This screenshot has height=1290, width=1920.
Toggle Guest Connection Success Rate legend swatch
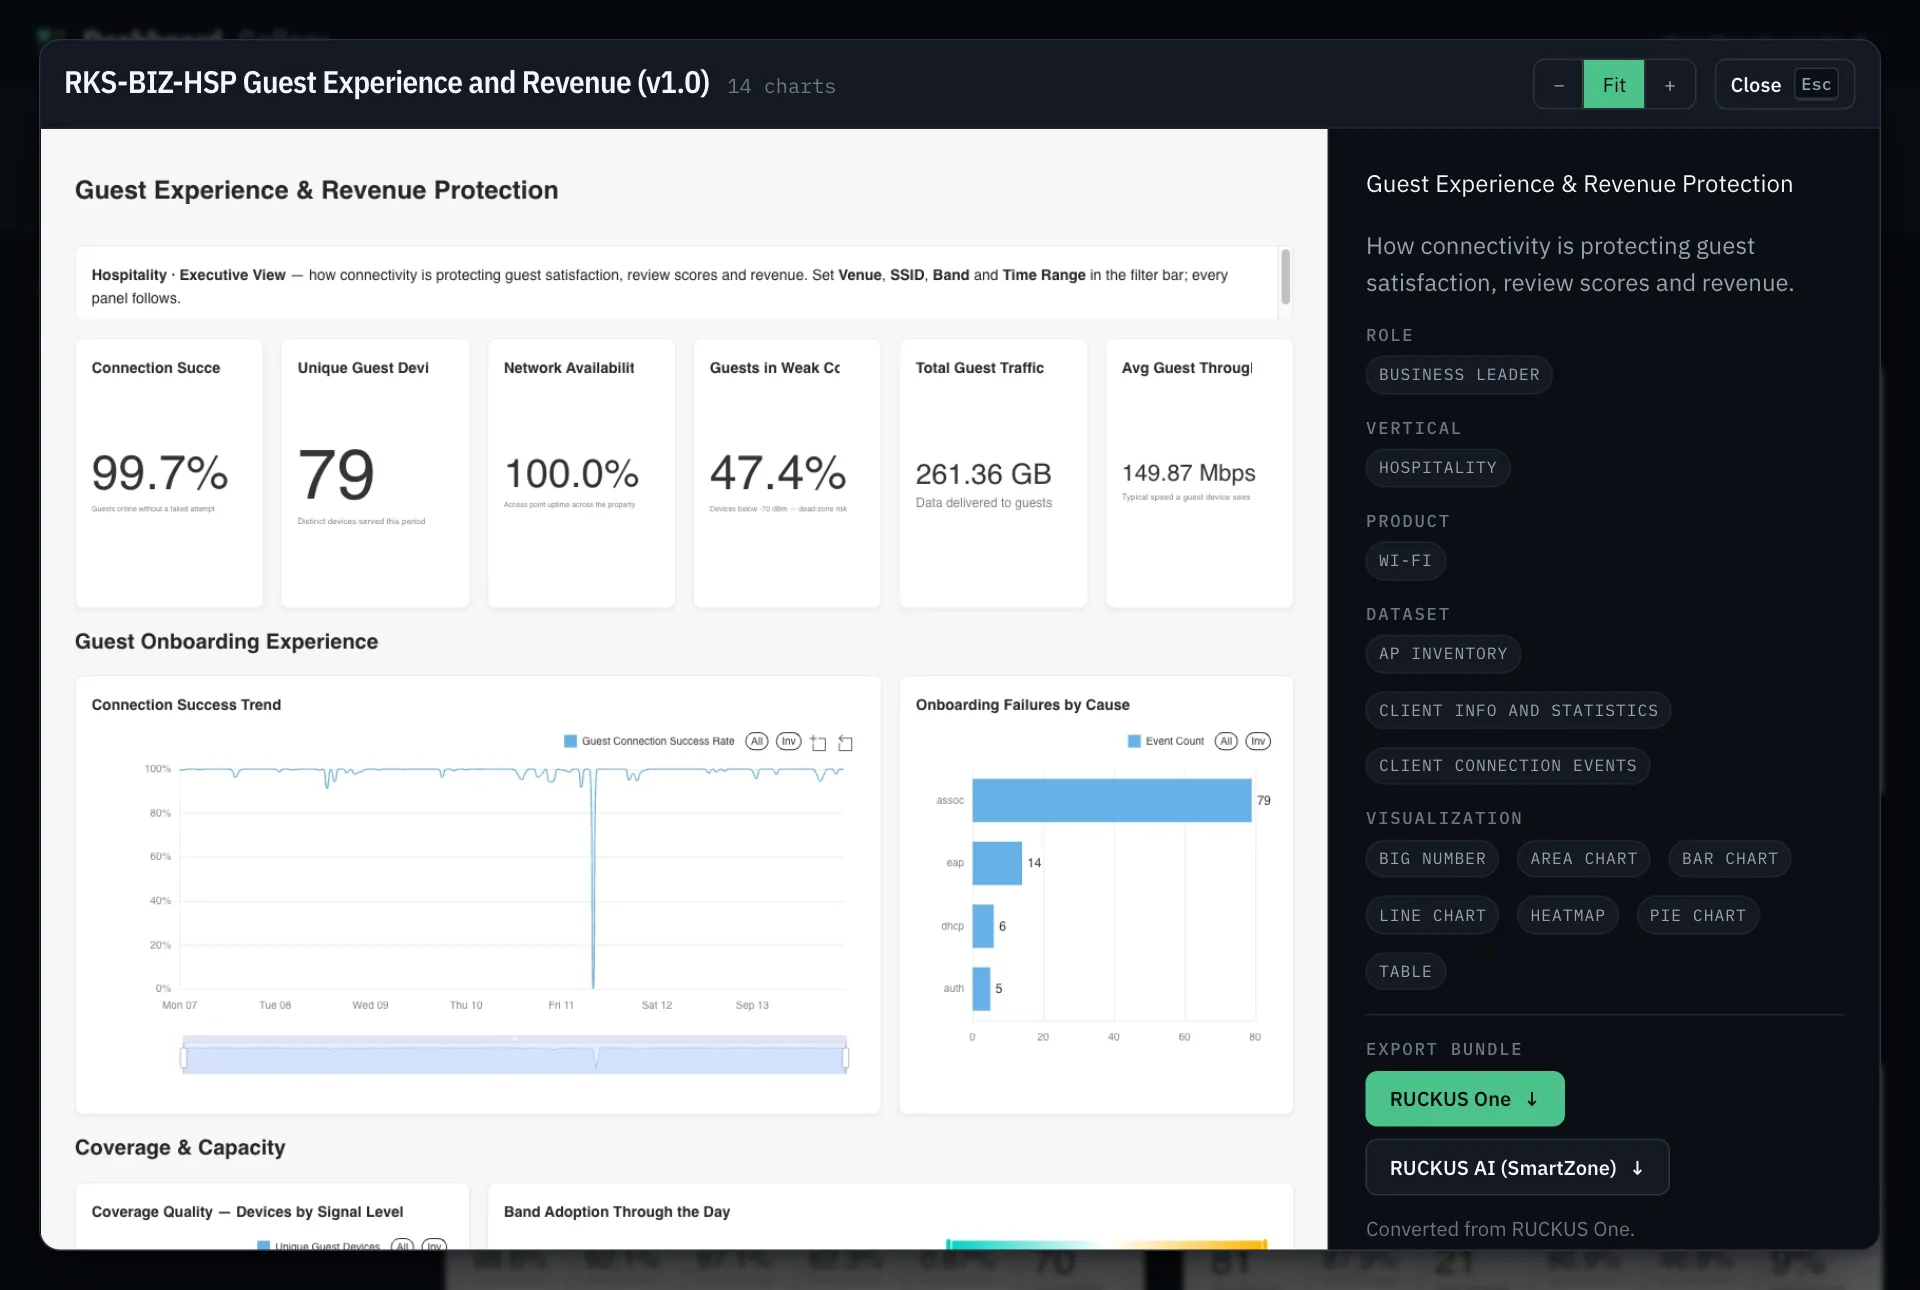570,741
